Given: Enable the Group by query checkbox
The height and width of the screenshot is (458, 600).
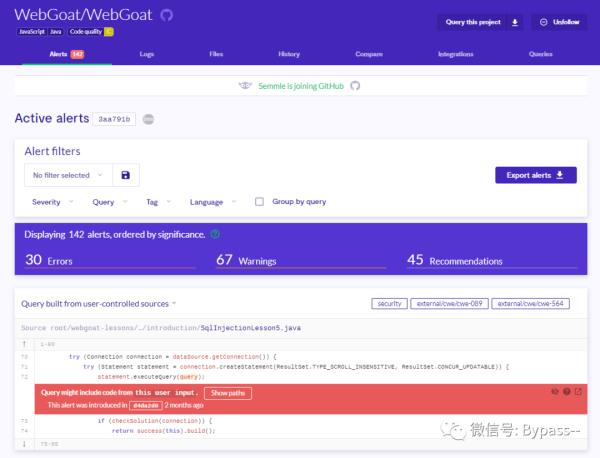Looking at the screenshot, I should click(x=259, y=202).
